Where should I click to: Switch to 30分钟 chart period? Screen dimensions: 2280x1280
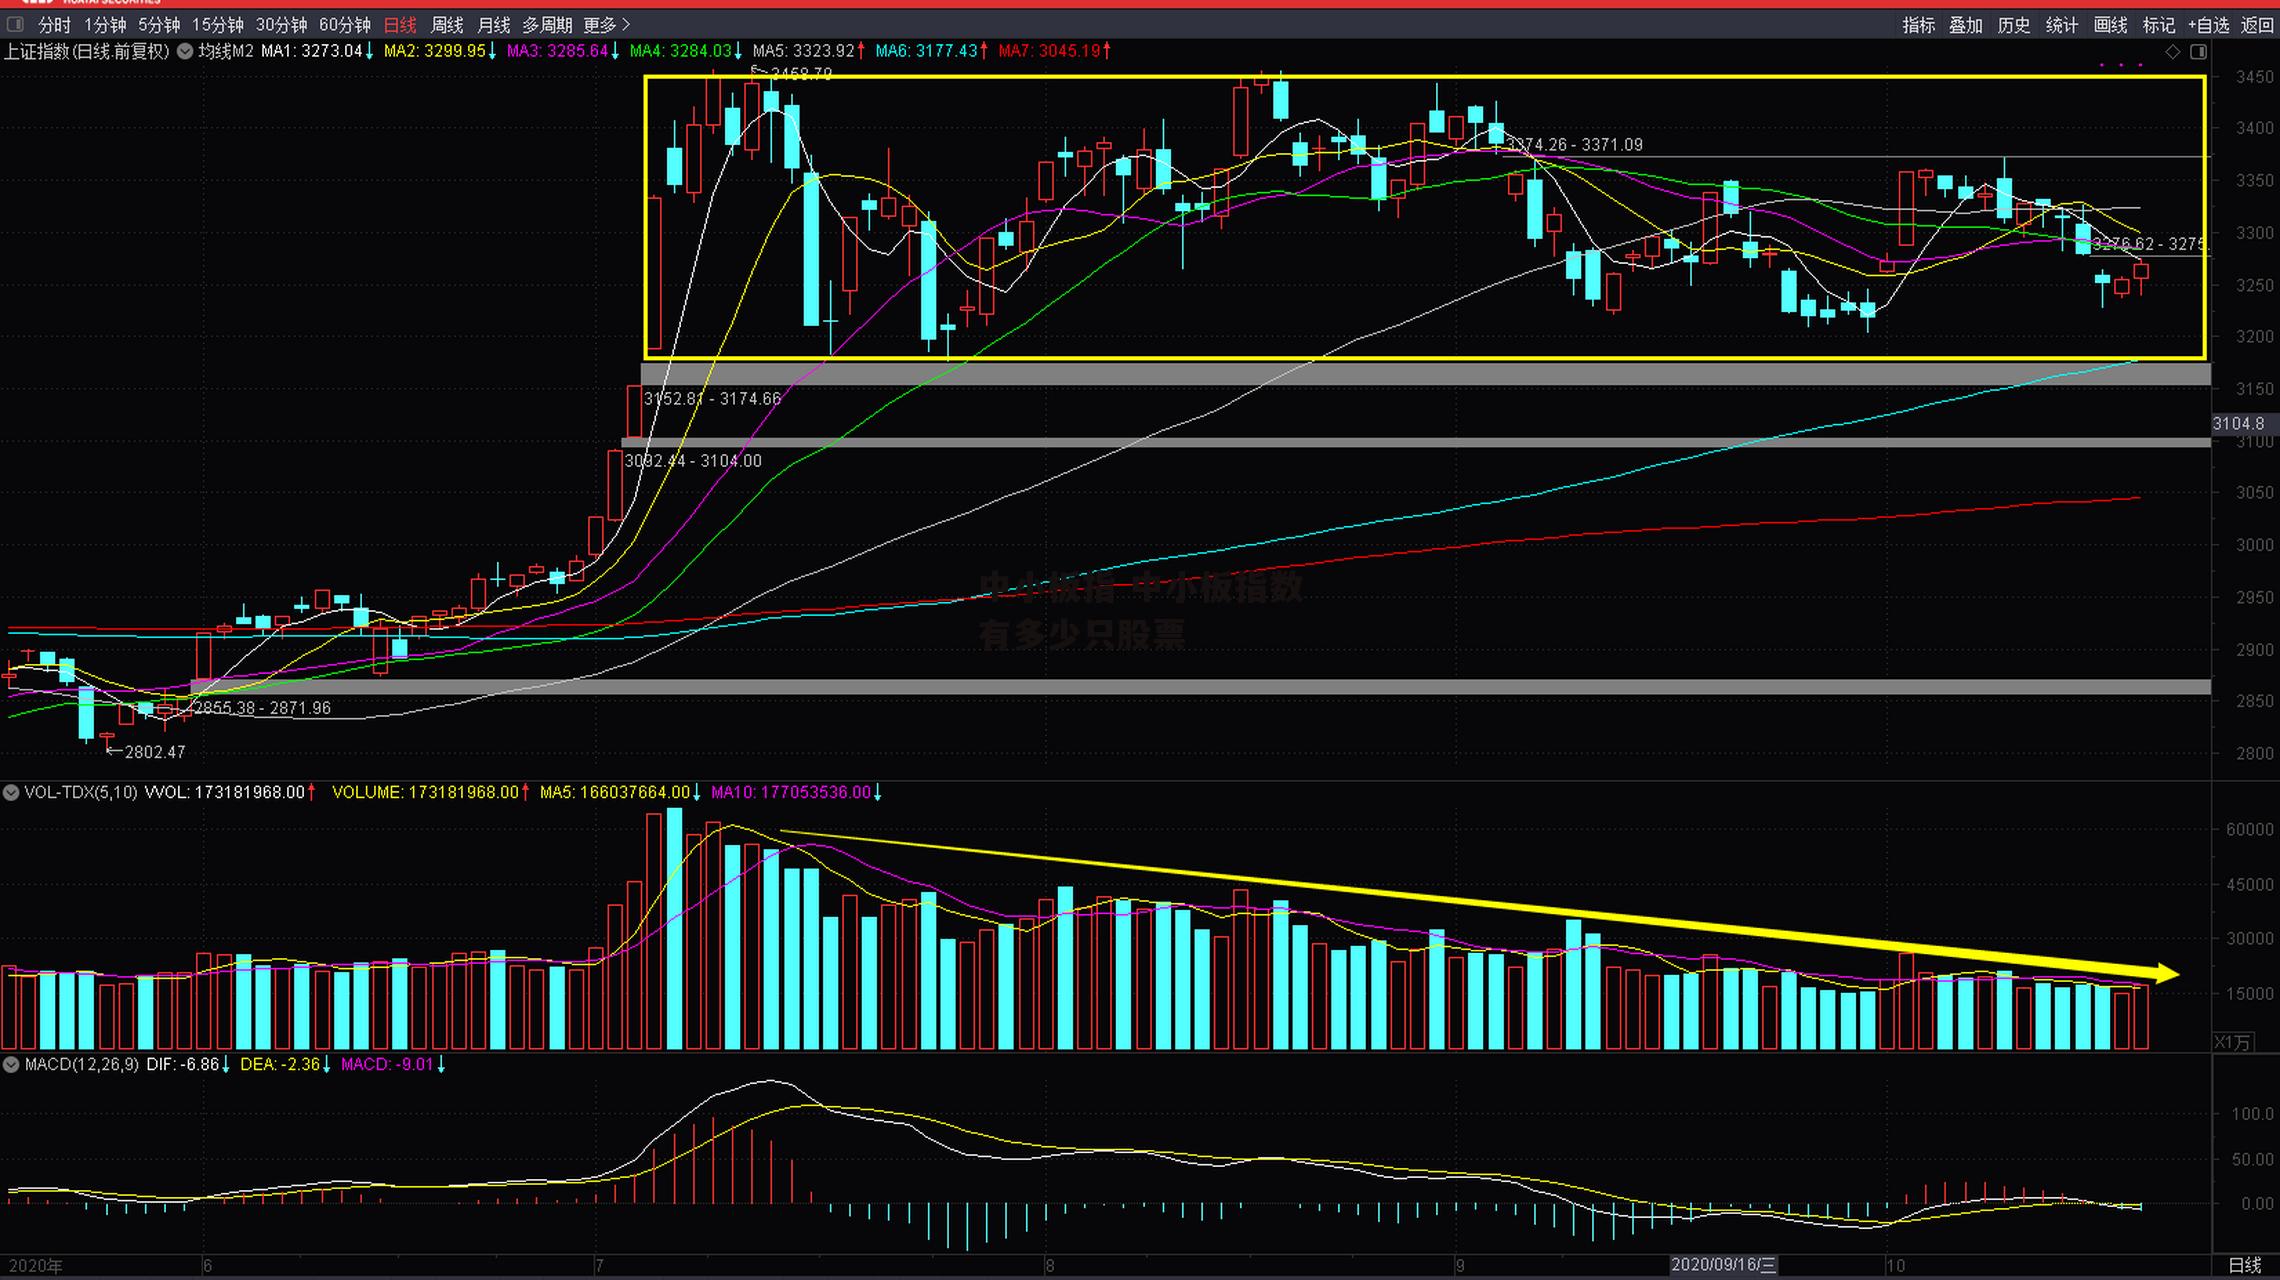(281, 25)
